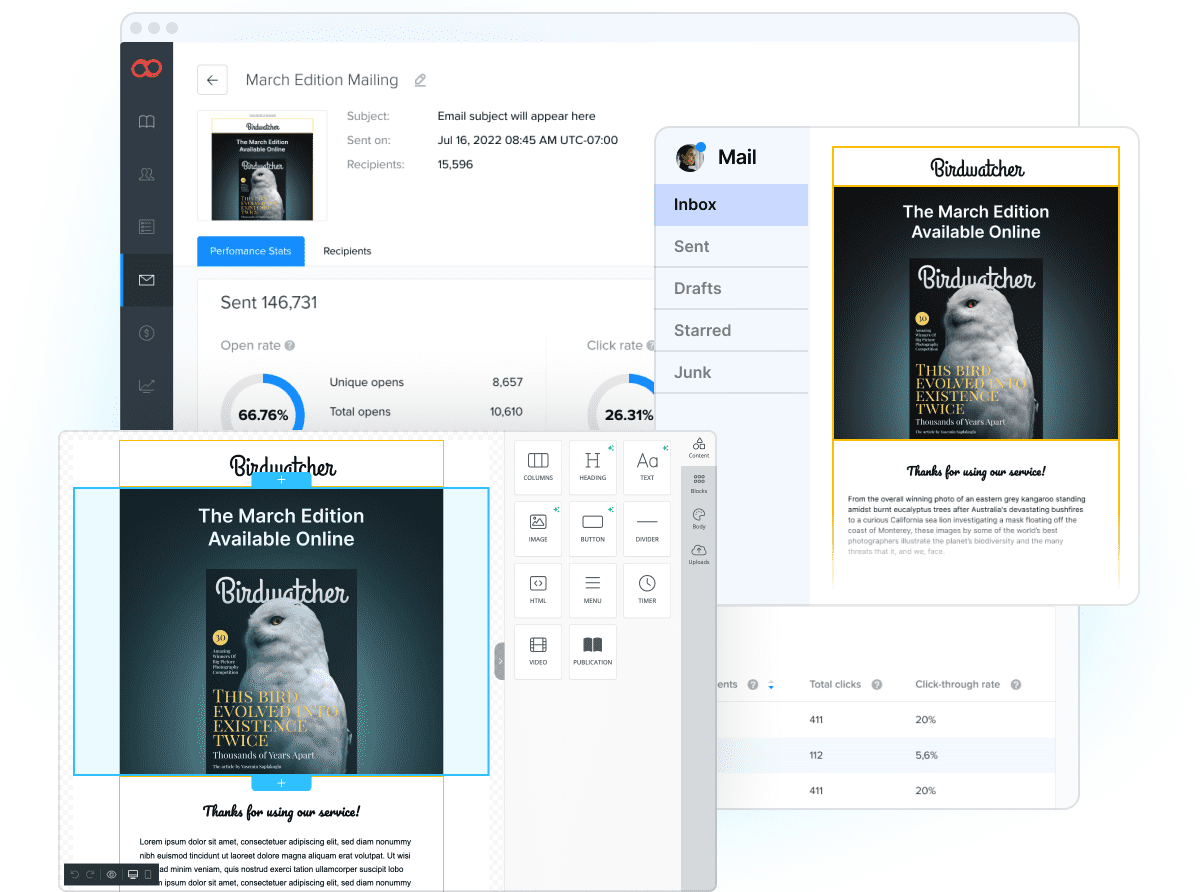Open the analytics chart icon in sidebar

(x=147, y=385)
